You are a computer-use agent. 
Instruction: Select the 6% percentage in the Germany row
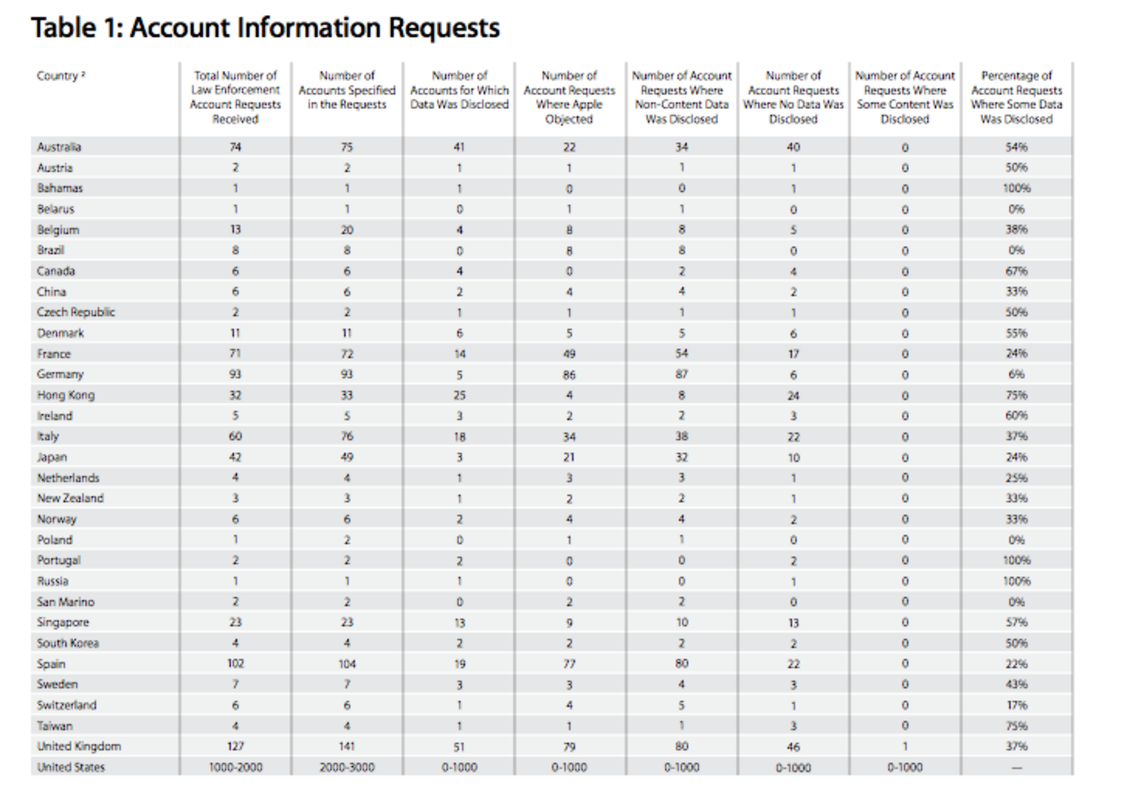(1016, 374)
